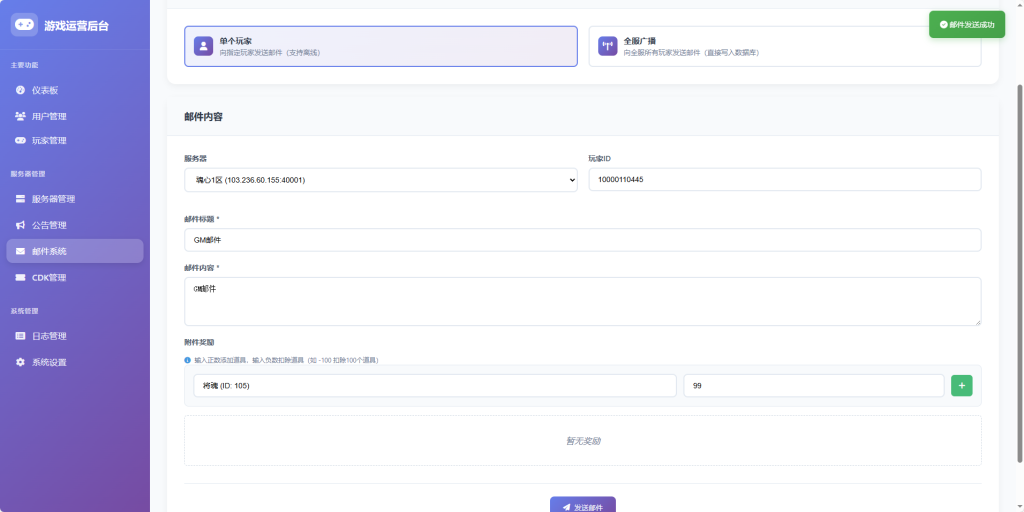Click the CDK管理 ticket icon
The image size is (1024, 512).
[x=20, y=278]
